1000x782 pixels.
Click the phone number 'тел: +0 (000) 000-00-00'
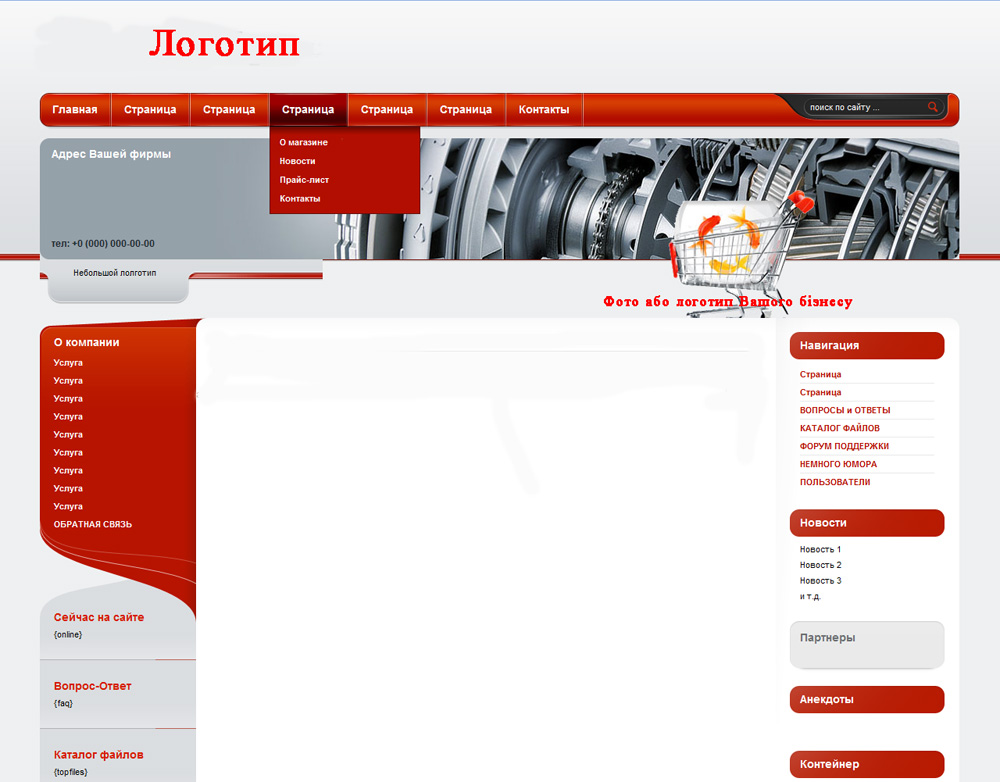[x=103, y=244]
